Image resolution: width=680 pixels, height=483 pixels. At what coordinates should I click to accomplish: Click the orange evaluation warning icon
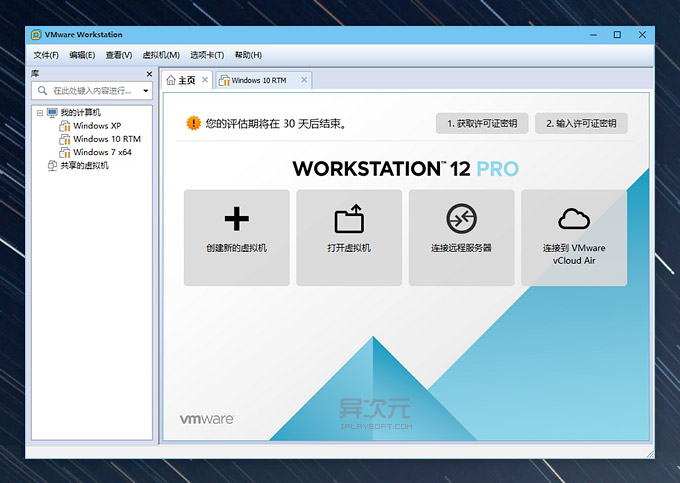pos(193,123)
